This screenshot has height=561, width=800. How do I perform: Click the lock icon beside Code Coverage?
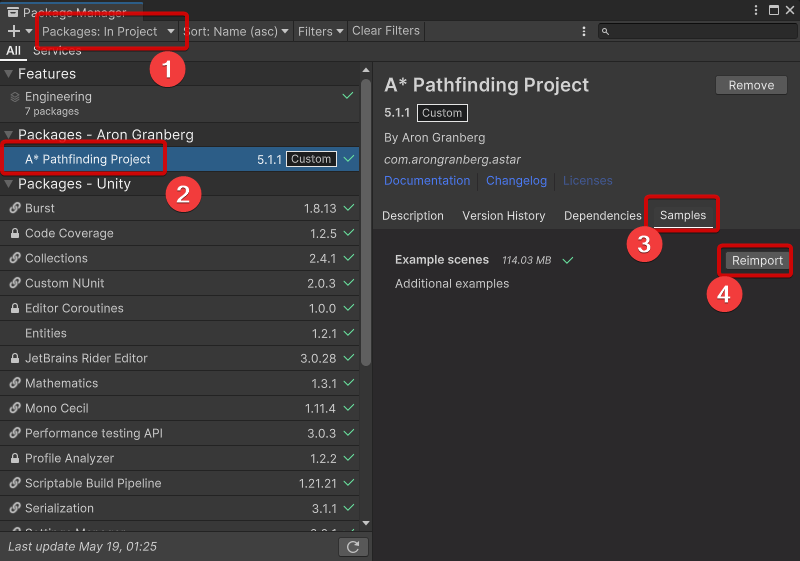coord(15,233)
